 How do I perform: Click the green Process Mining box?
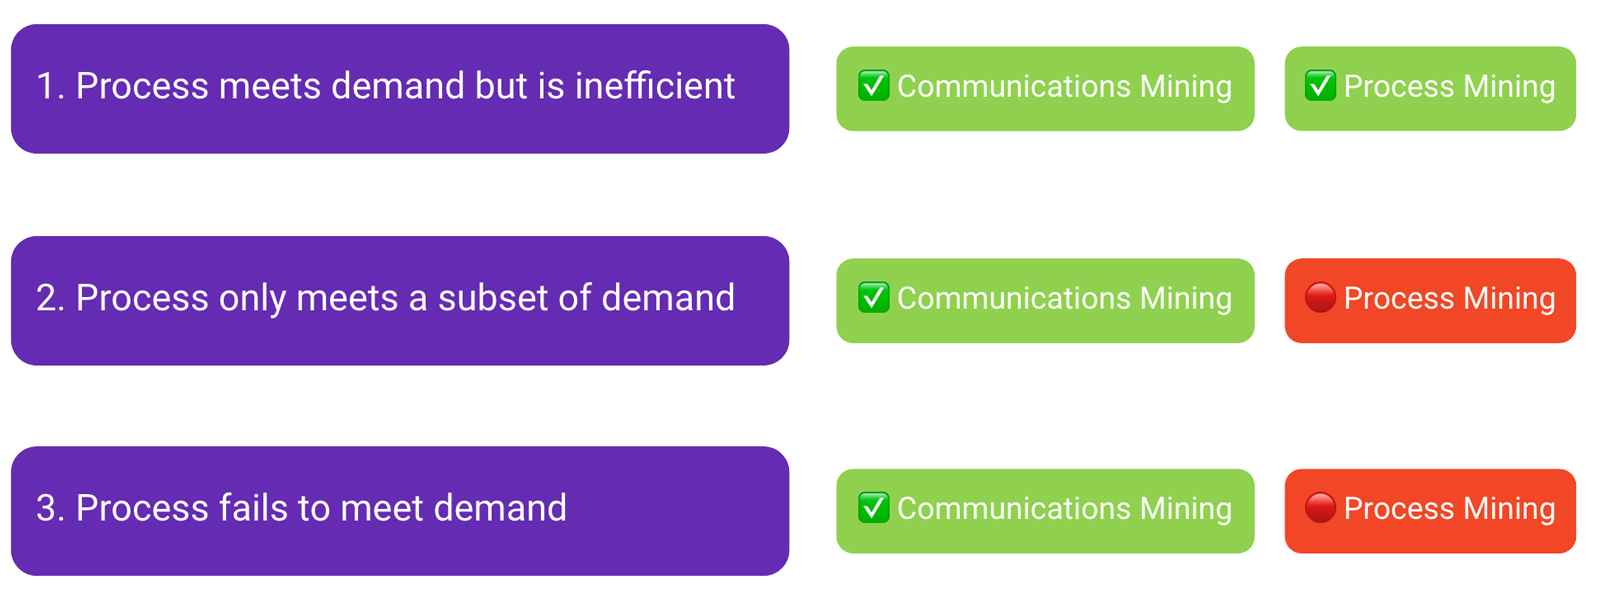click(1430, 89)
